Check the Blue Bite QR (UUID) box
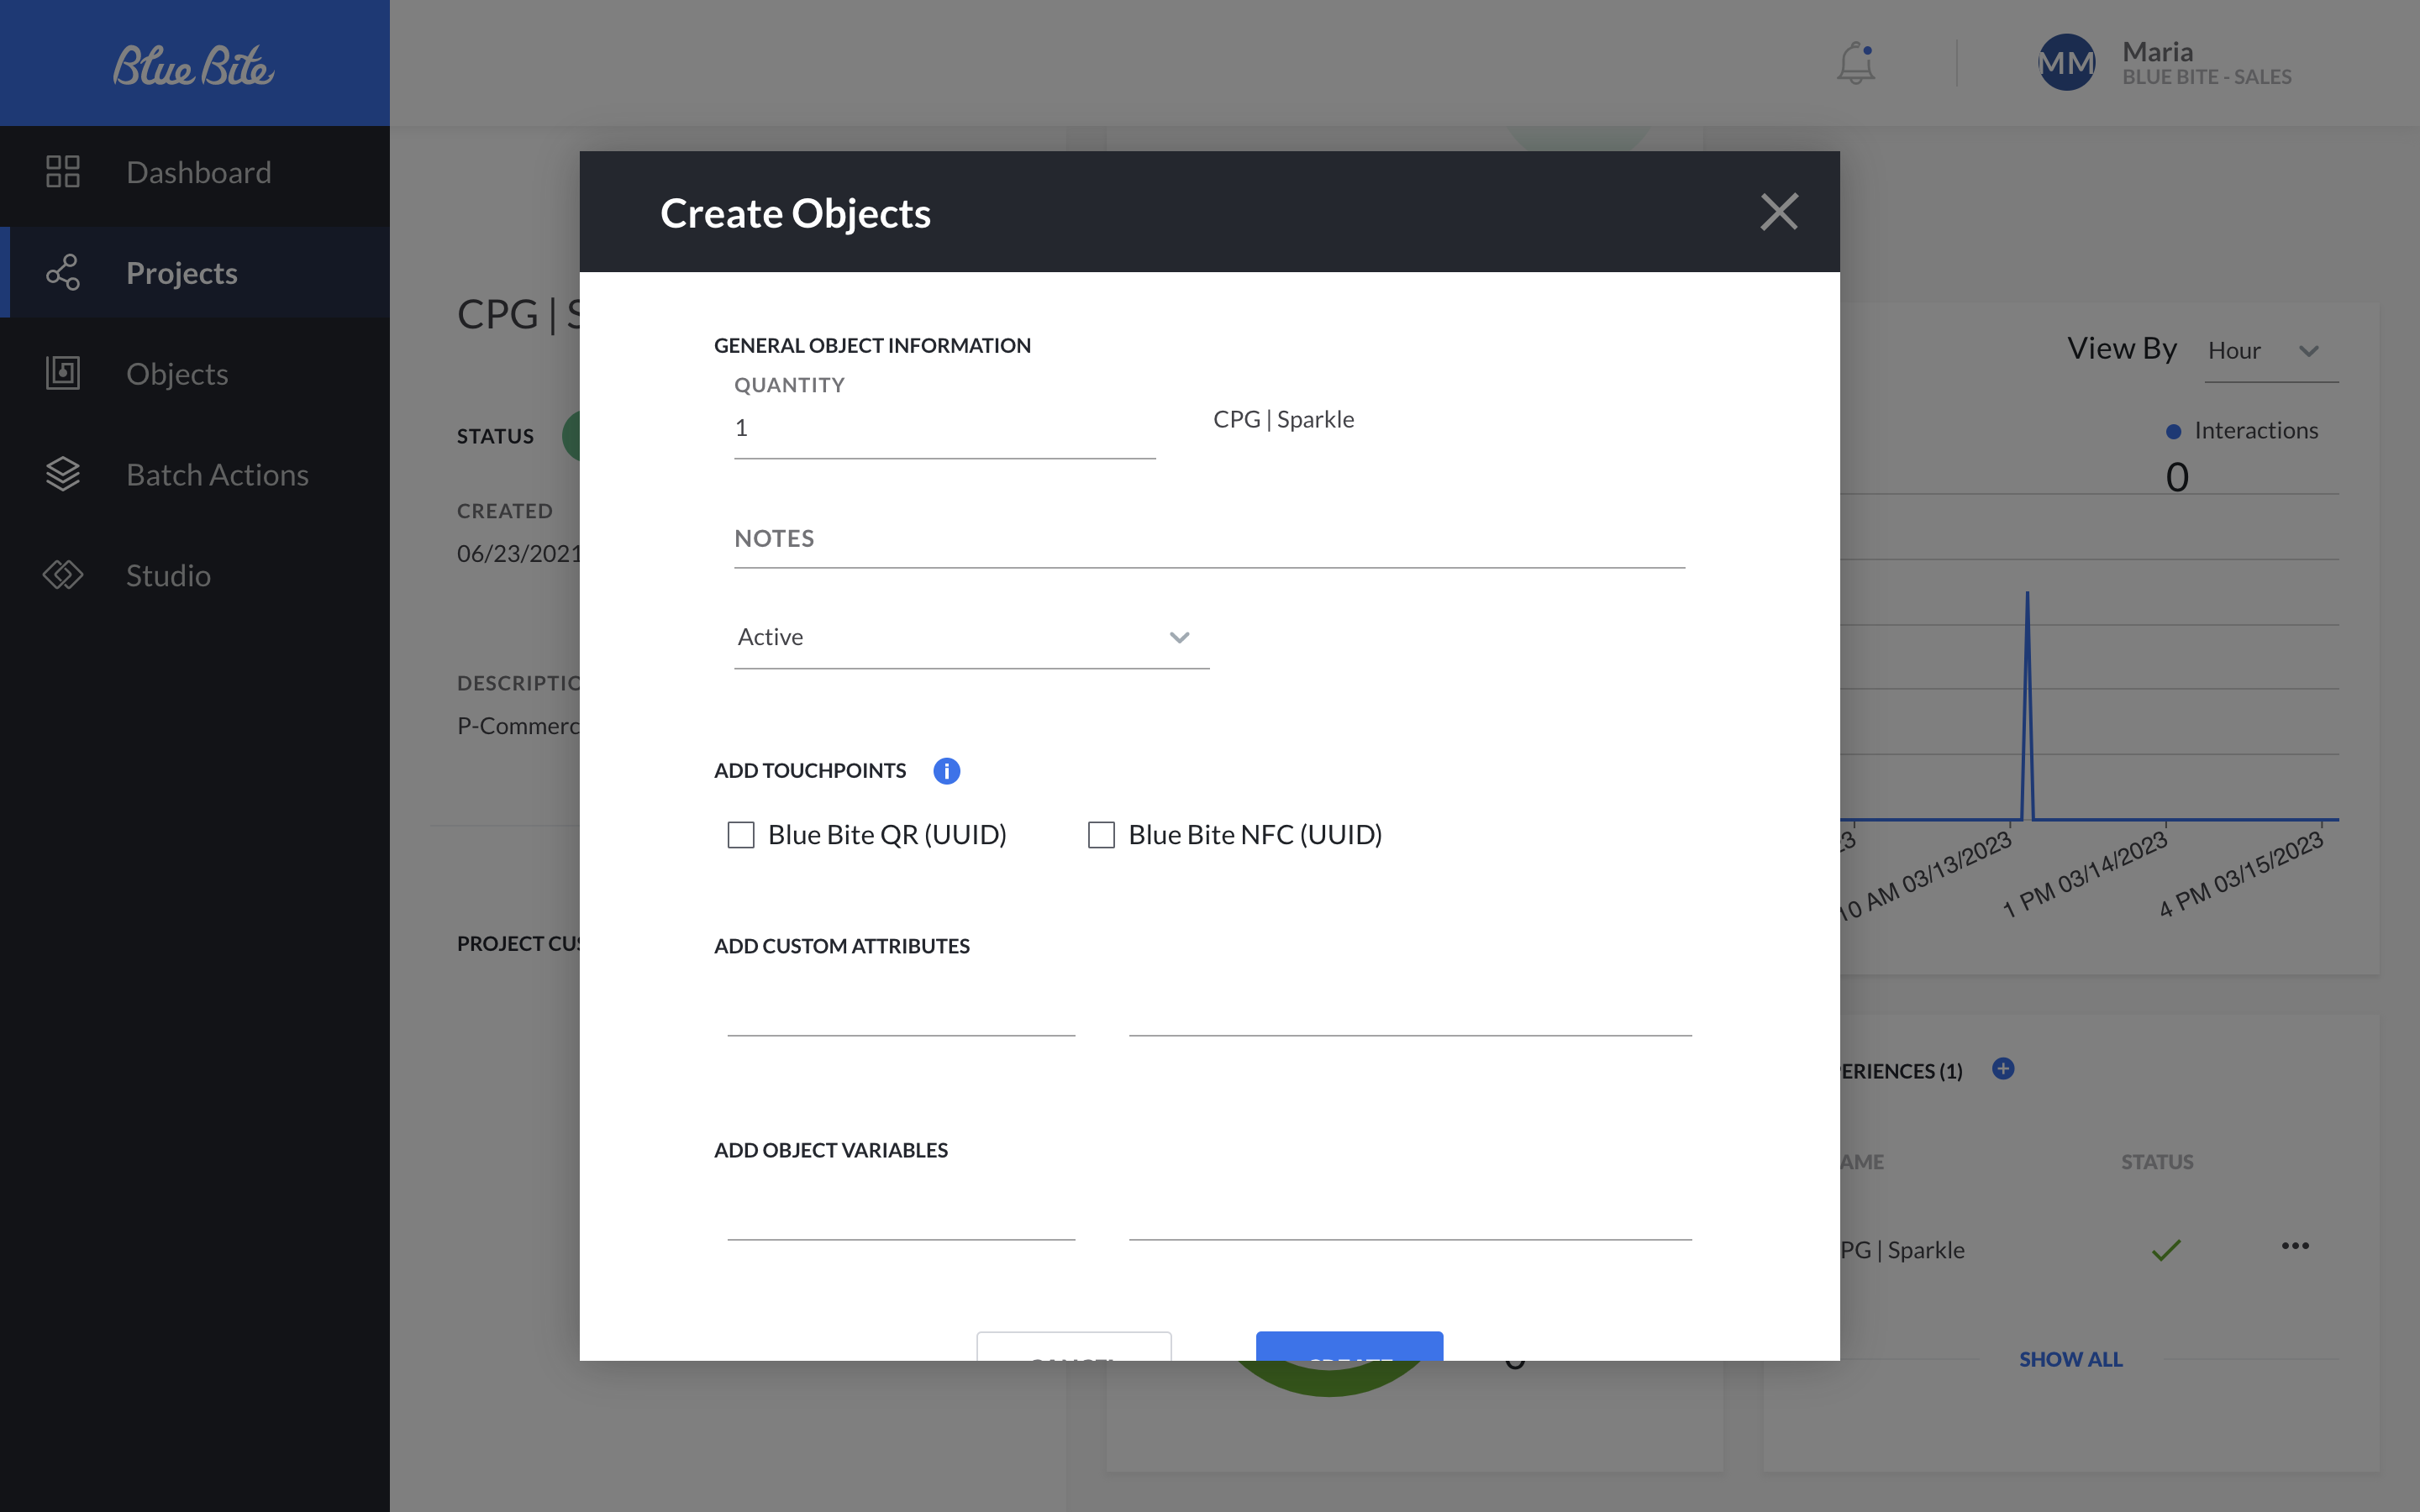The height and width of the screenshot is (1512, 2420). [741, 835]
